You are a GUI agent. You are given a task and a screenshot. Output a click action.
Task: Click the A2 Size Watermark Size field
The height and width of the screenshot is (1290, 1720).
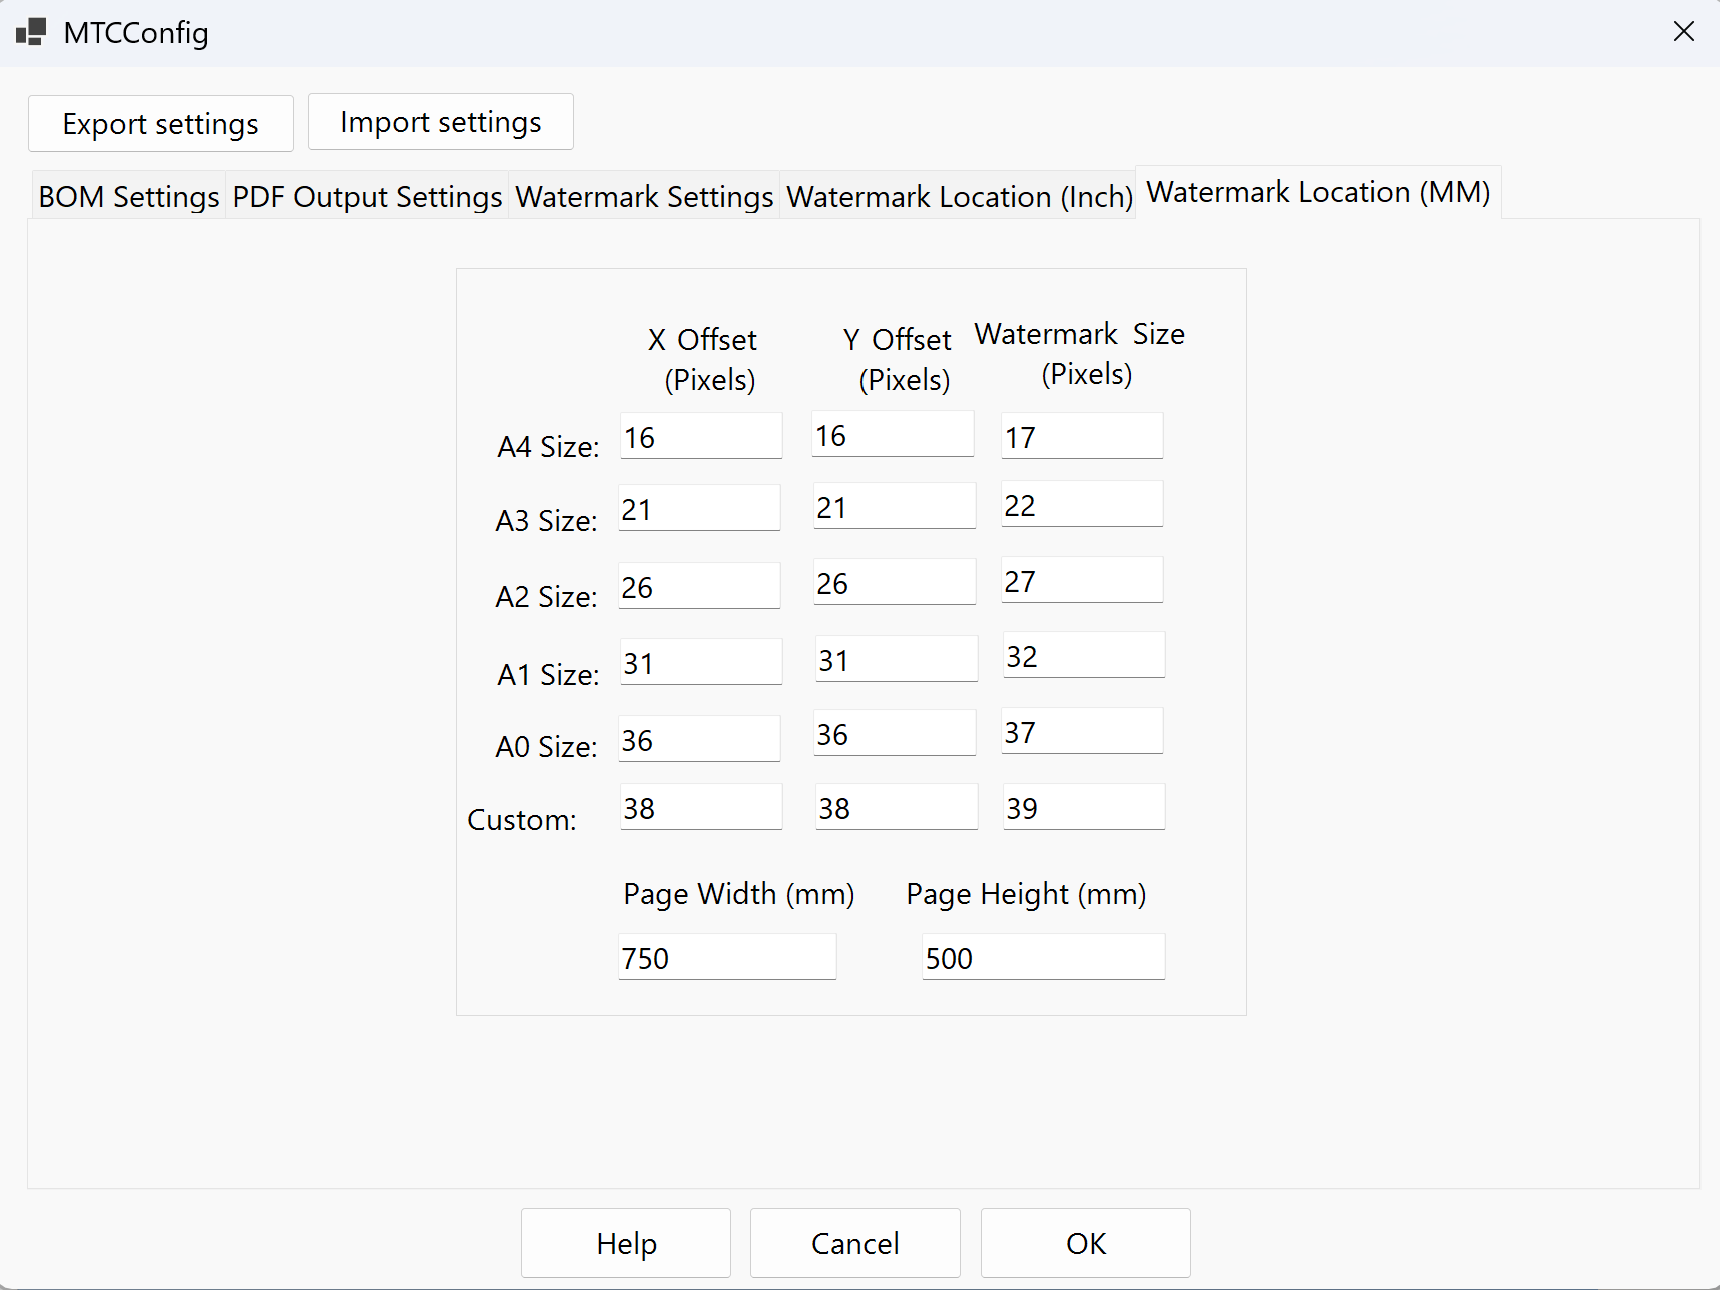click(1082, 580)
